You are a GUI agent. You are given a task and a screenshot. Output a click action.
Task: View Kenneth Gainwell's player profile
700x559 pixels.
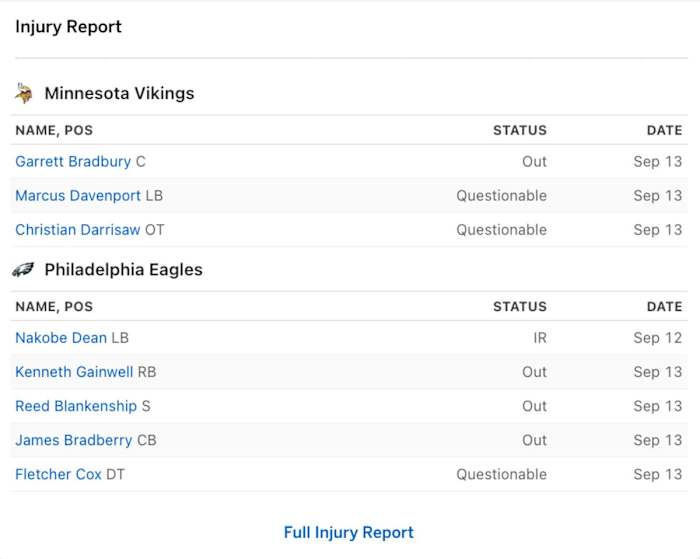click(74, 372)
